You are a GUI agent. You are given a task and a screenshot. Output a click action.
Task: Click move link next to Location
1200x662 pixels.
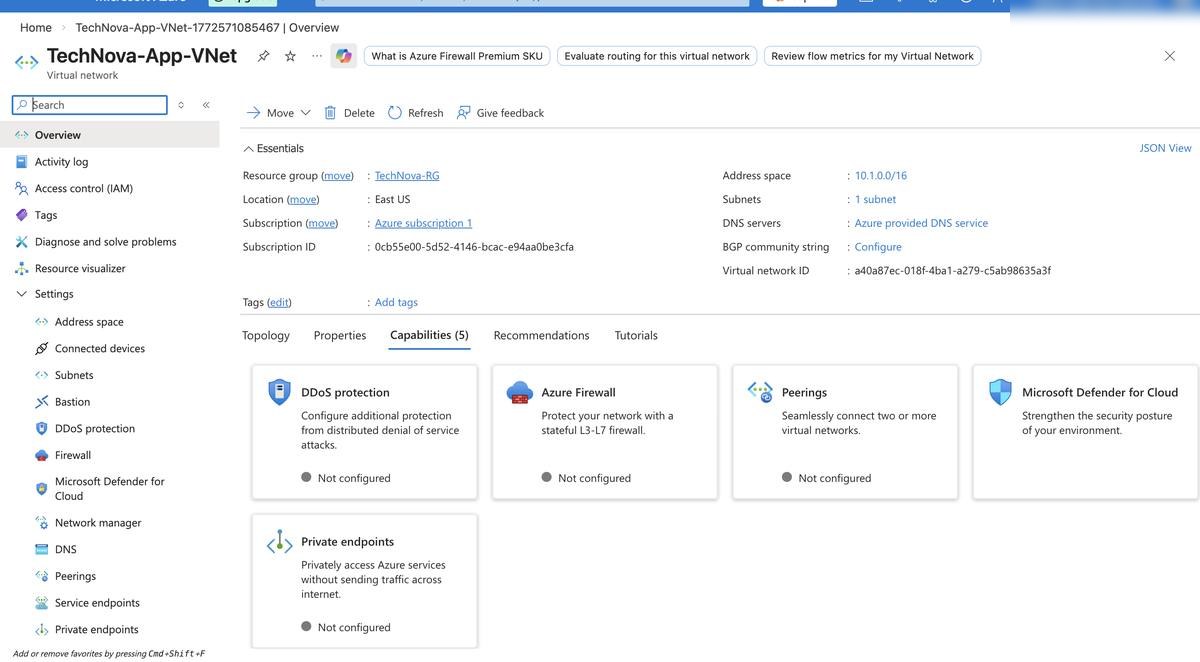click(x=303, y=199)
